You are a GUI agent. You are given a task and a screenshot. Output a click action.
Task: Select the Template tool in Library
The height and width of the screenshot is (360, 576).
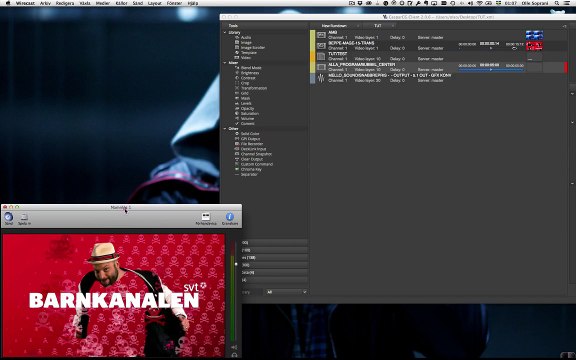coord(249,53)
